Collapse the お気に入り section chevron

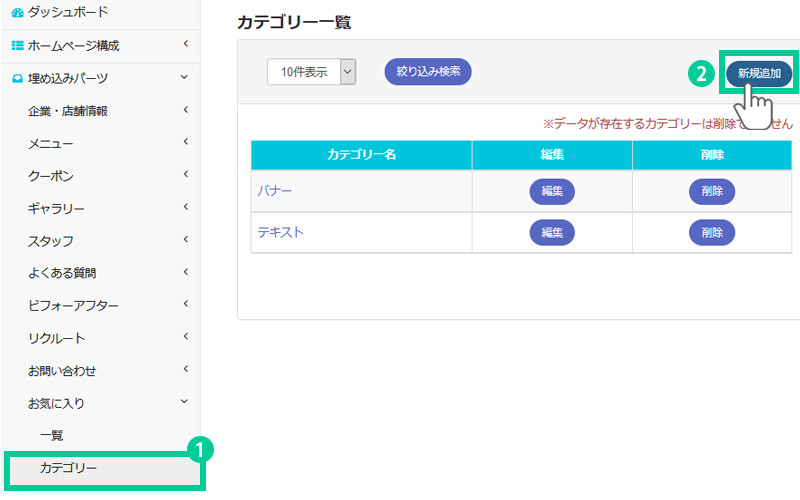[185, 402]
